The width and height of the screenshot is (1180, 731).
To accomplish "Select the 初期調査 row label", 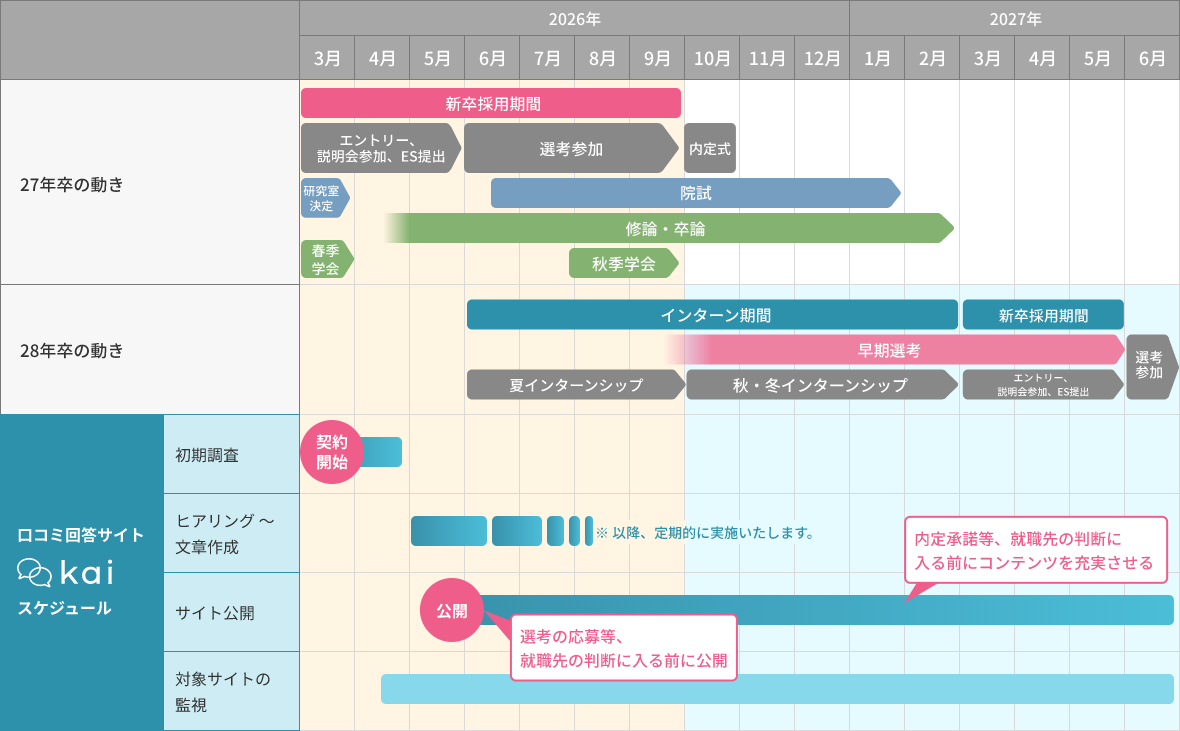I will point(207,454).
